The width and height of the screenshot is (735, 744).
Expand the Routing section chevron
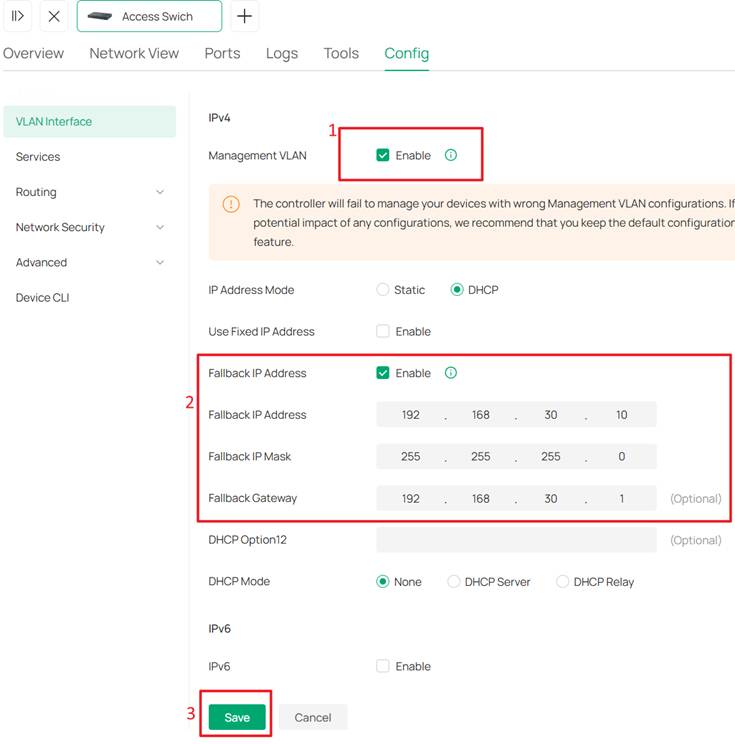[160, 192]
